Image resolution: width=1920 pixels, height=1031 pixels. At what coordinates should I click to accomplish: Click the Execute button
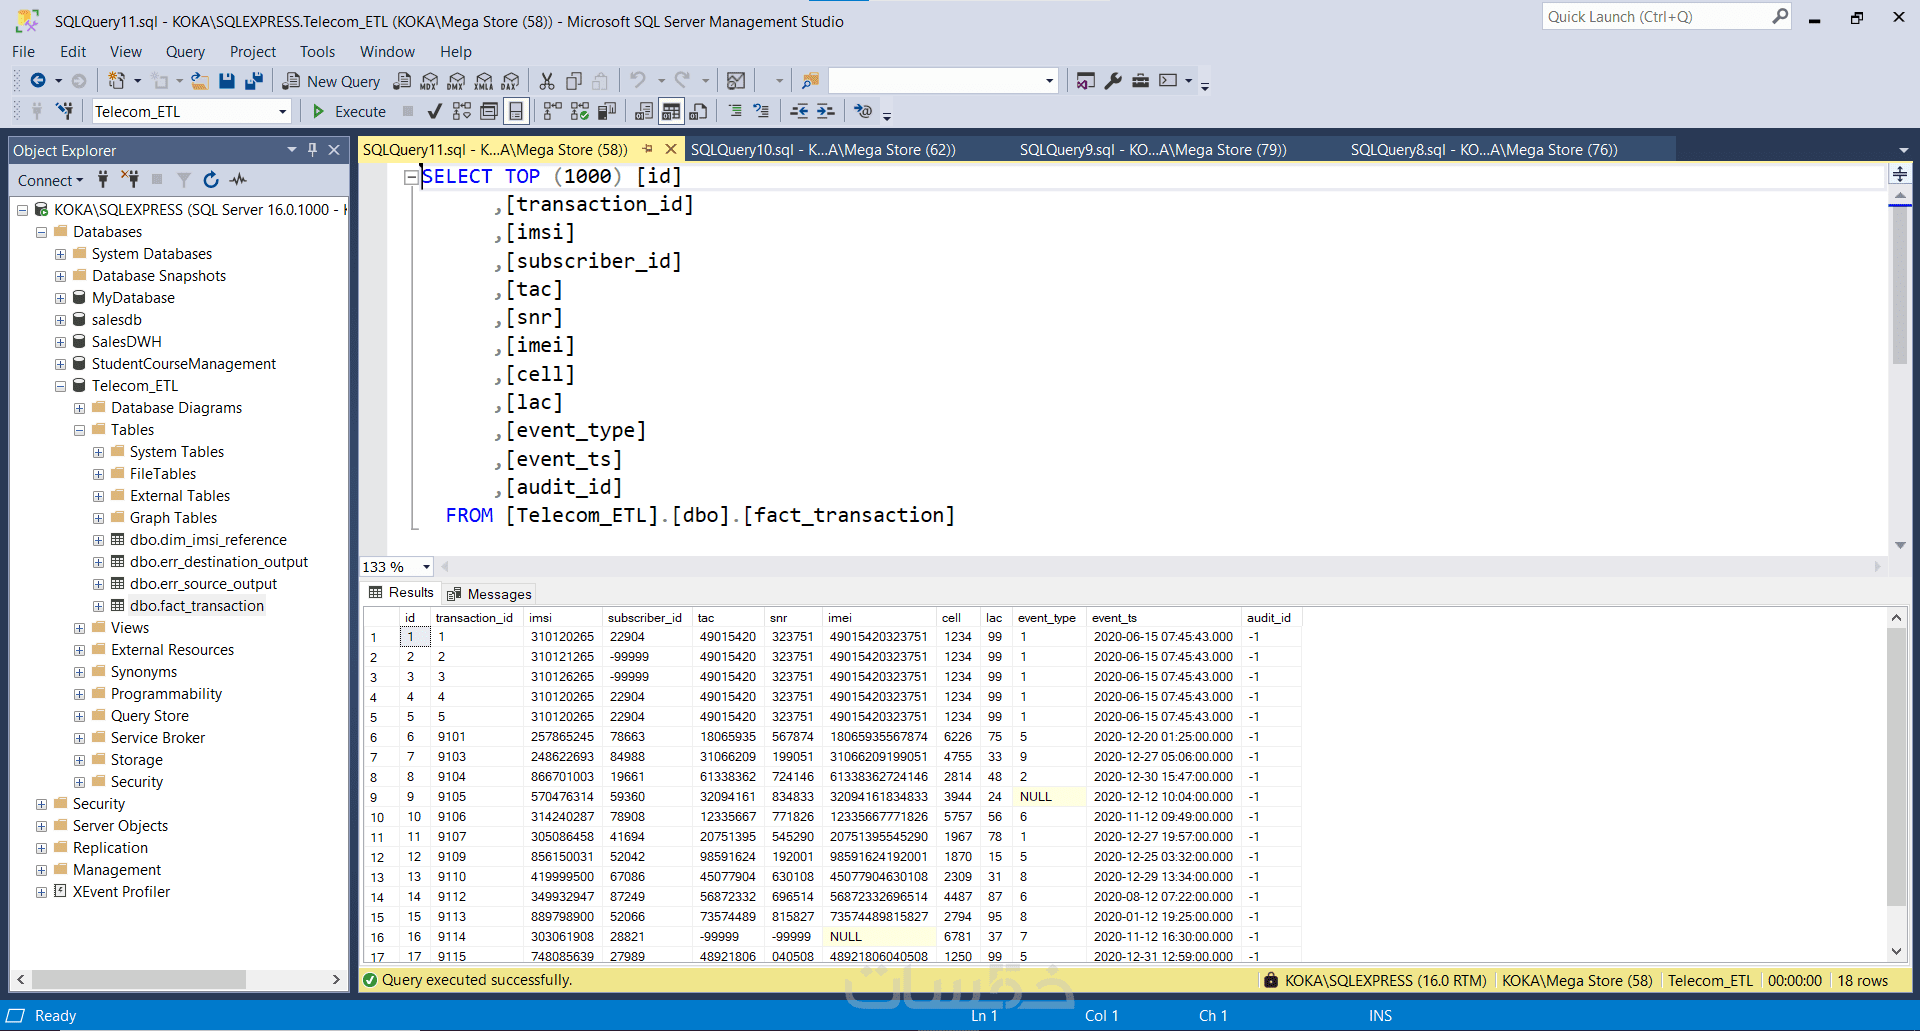pos(349,111)
